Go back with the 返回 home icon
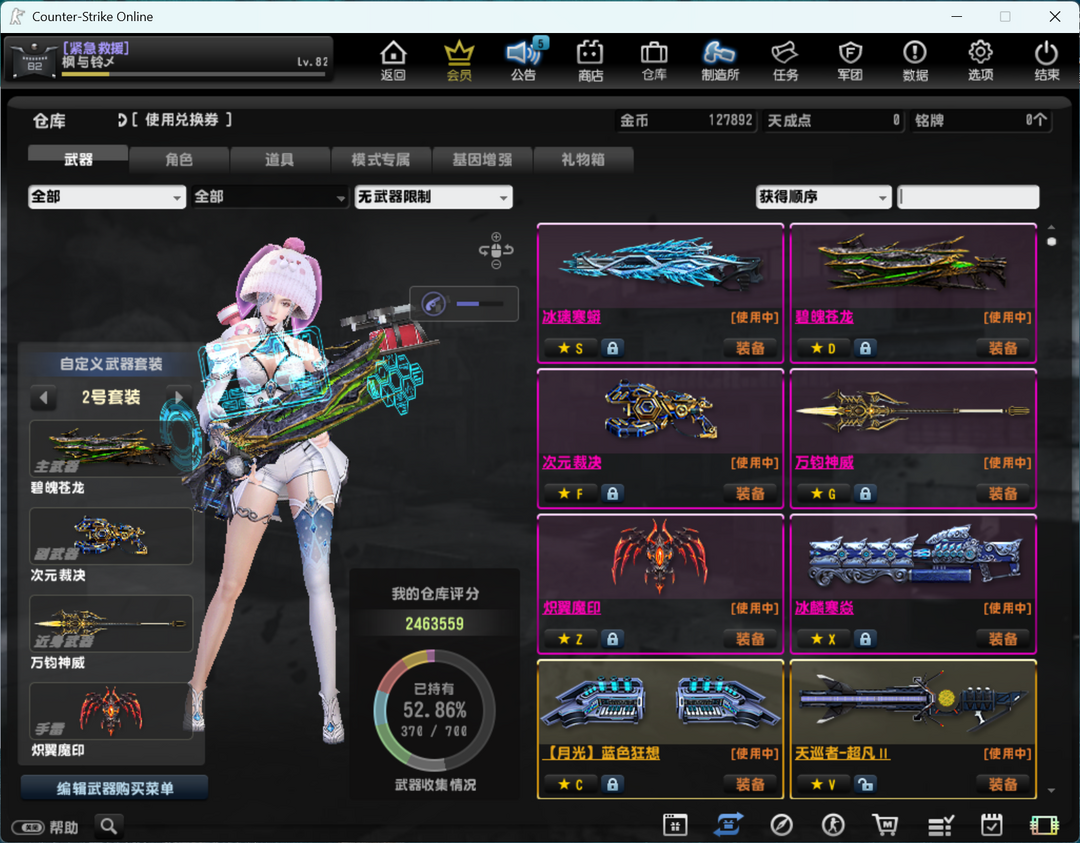The width and height of the screenshot is (1080, 843). coord(393,61)
